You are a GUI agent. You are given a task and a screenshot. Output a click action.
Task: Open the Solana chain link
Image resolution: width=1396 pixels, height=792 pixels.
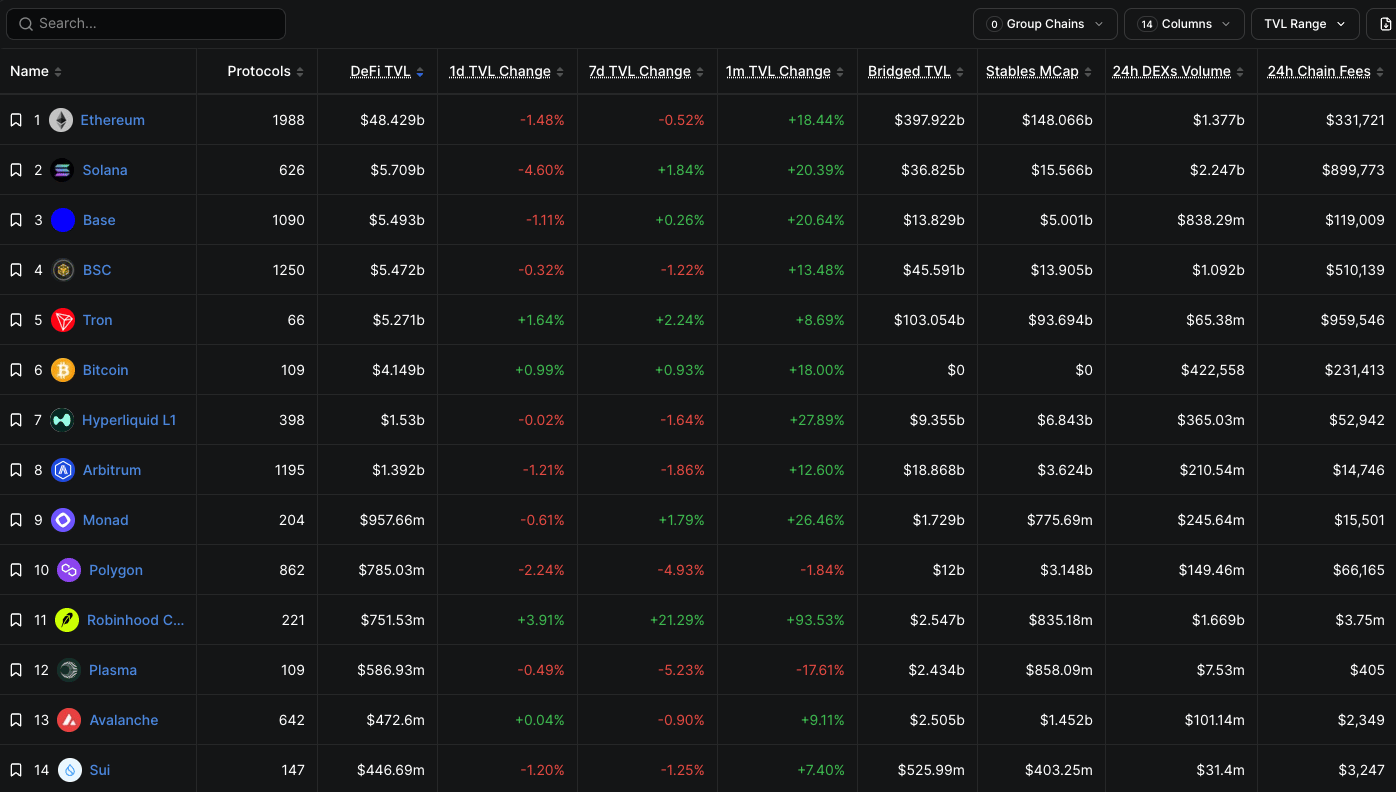tap(105, 170)
